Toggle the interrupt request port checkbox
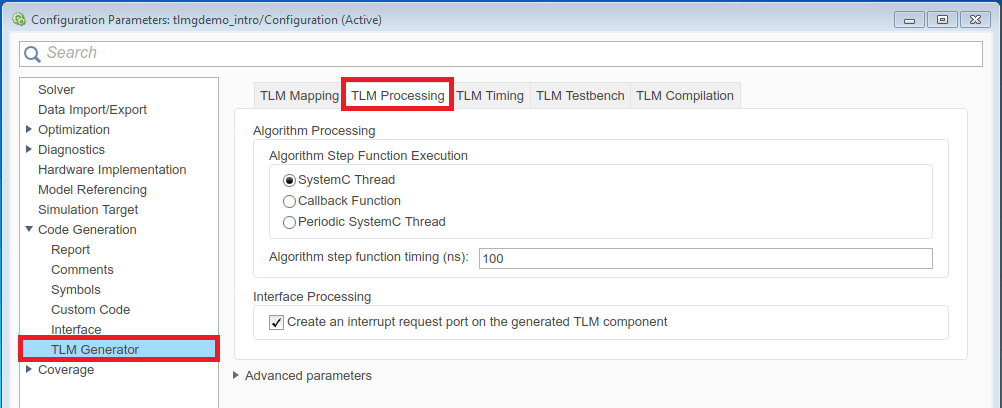 click(277, 322)
